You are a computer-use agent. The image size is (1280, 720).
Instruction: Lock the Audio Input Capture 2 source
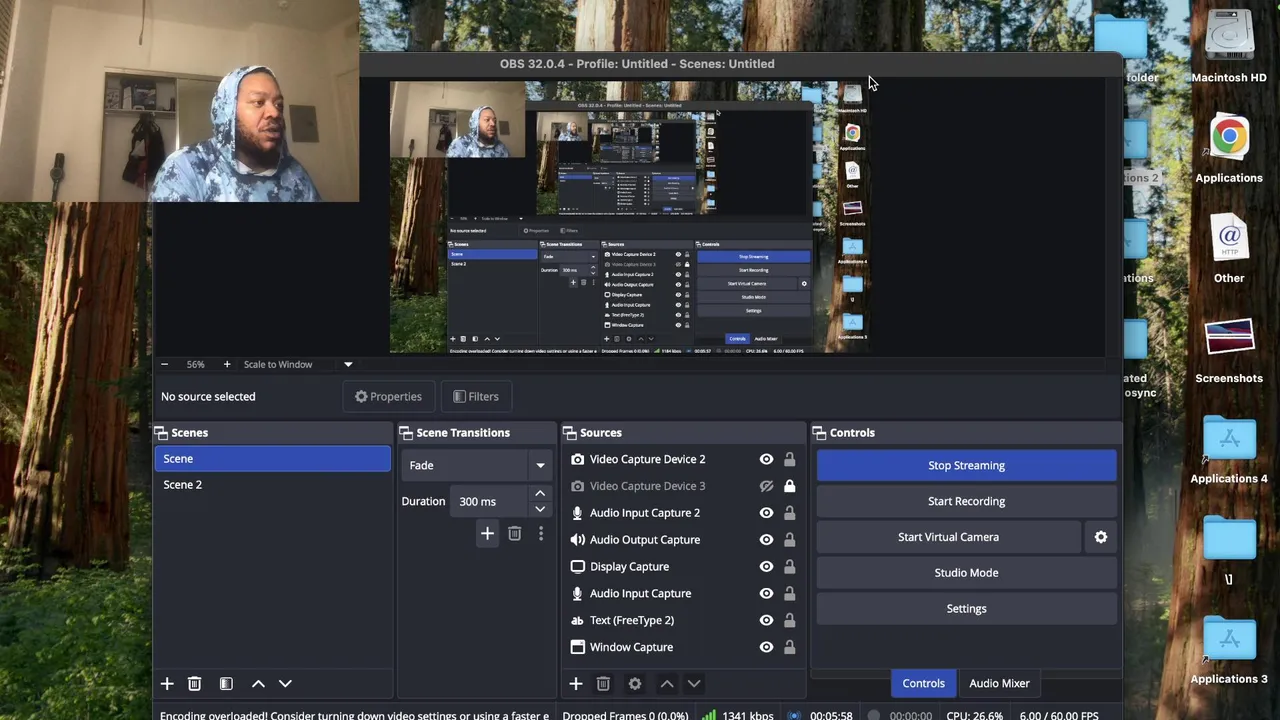tap(789, 513)
